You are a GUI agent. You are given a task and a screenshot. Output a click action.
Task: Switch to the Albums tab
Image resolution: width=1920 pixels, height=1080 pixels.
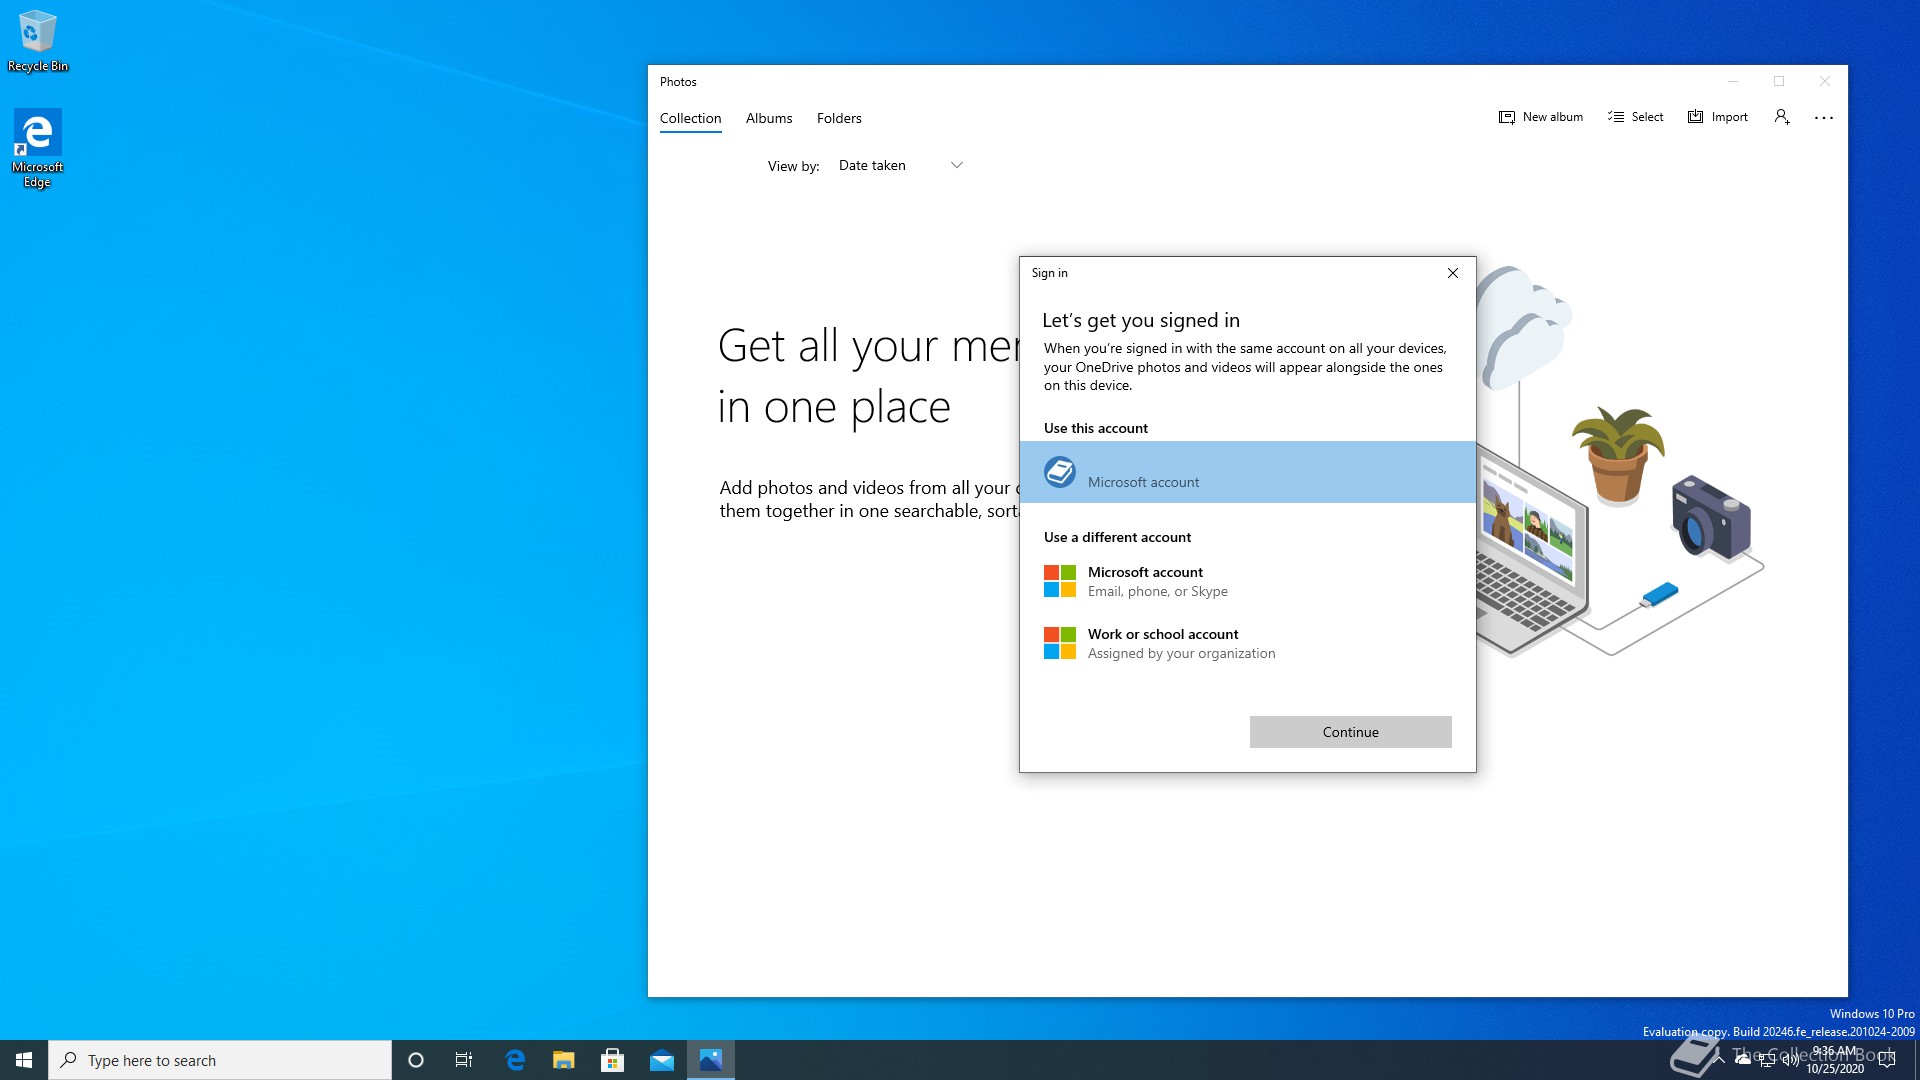click(x=769, y=118)
